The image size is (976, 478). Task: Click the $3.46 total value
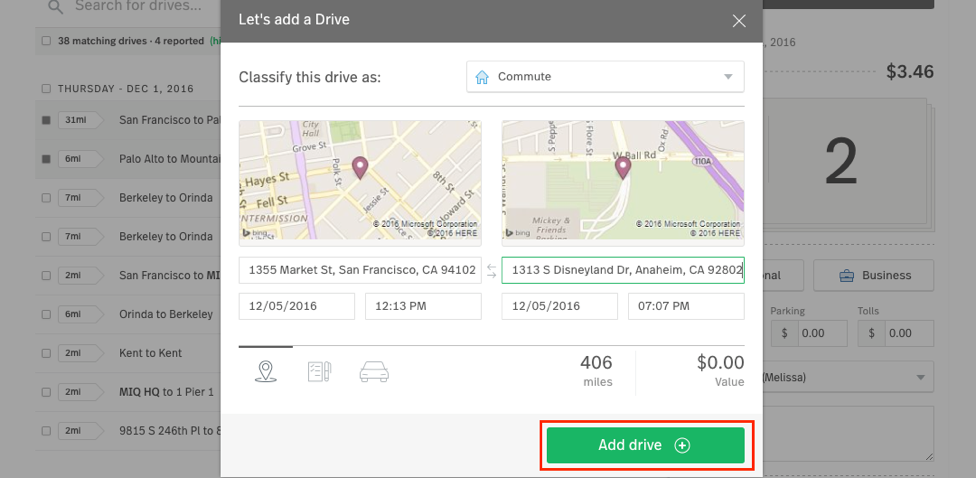[x=910, y=72]
